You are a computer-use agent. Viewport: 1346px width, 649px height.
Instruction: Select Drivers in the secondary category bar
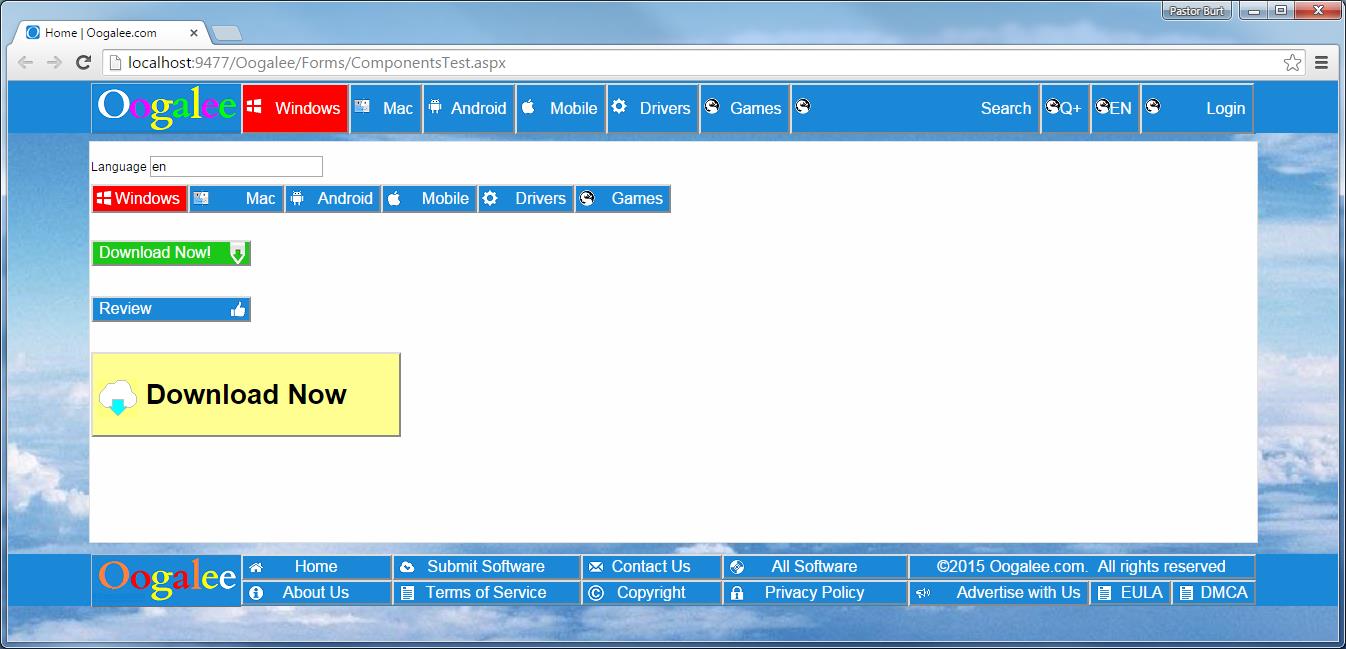(526, 198)
